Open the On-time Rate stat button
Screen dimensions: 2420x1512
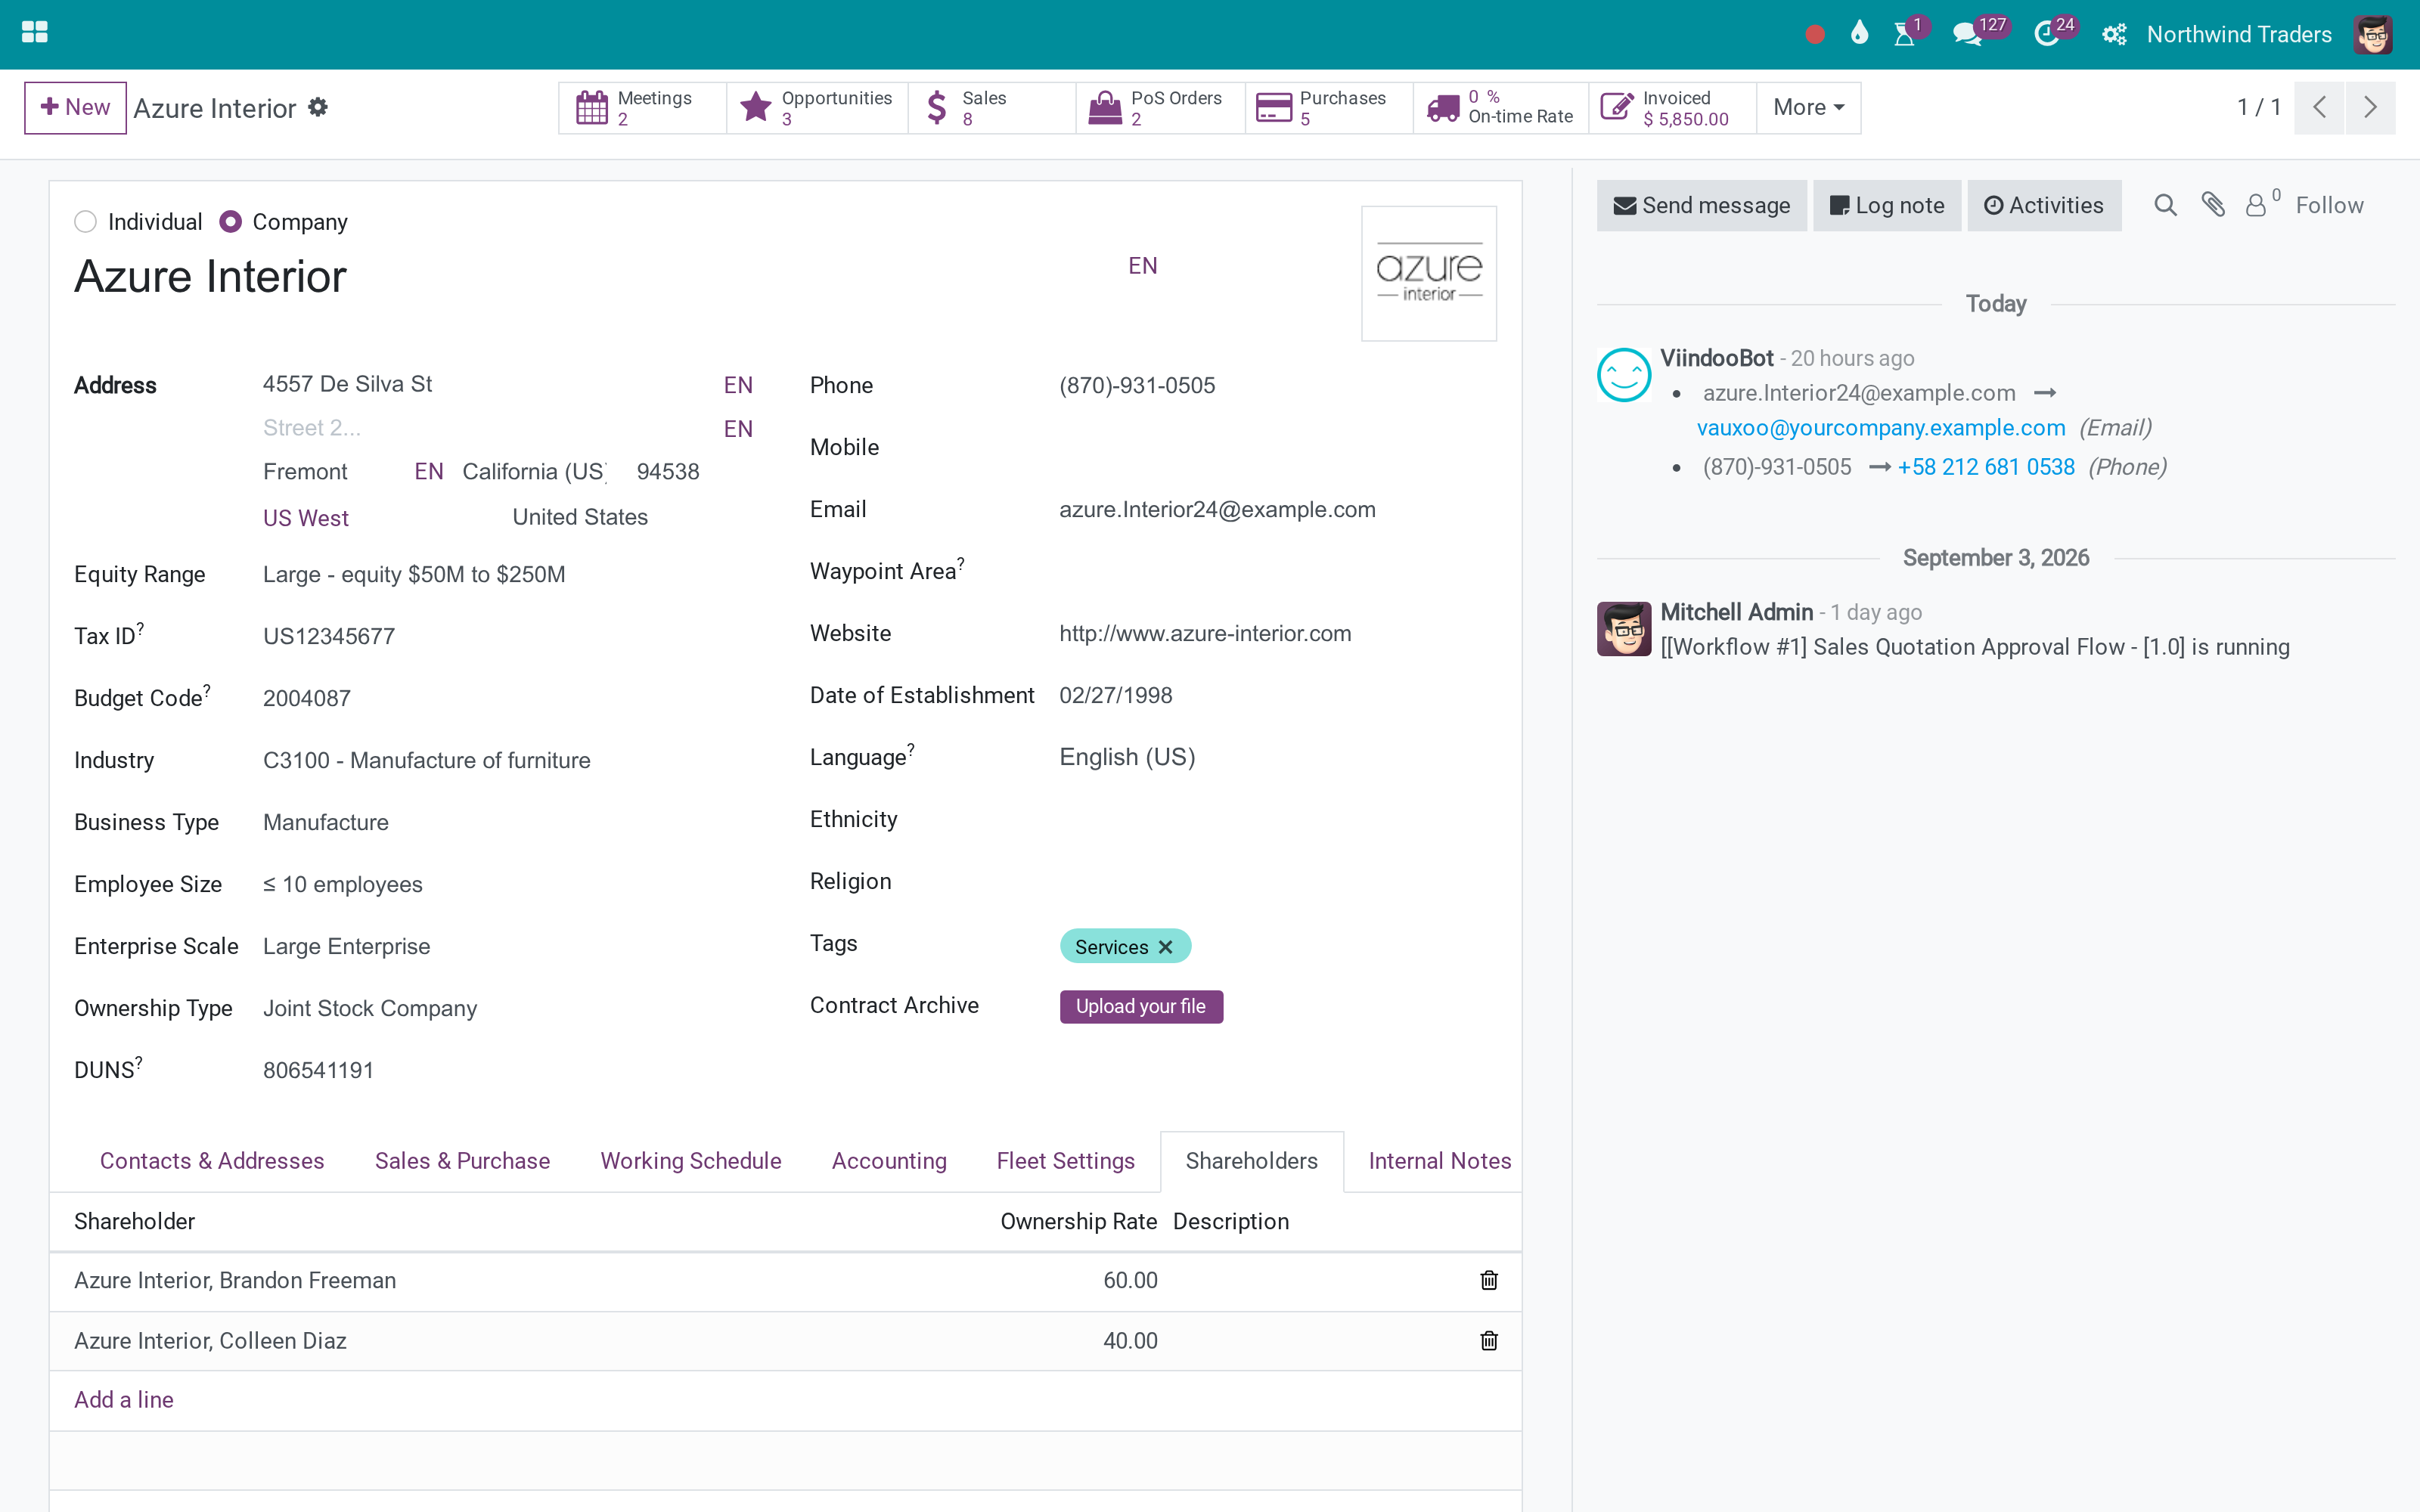[1501, 107]
